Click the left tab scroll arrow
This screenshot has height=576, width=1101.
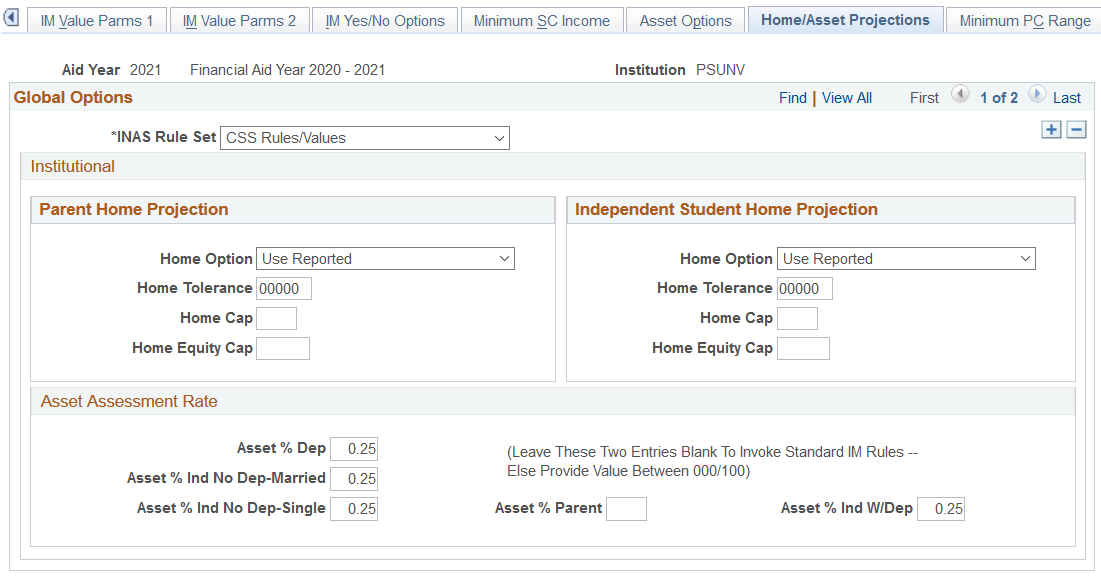click(11, 18)
